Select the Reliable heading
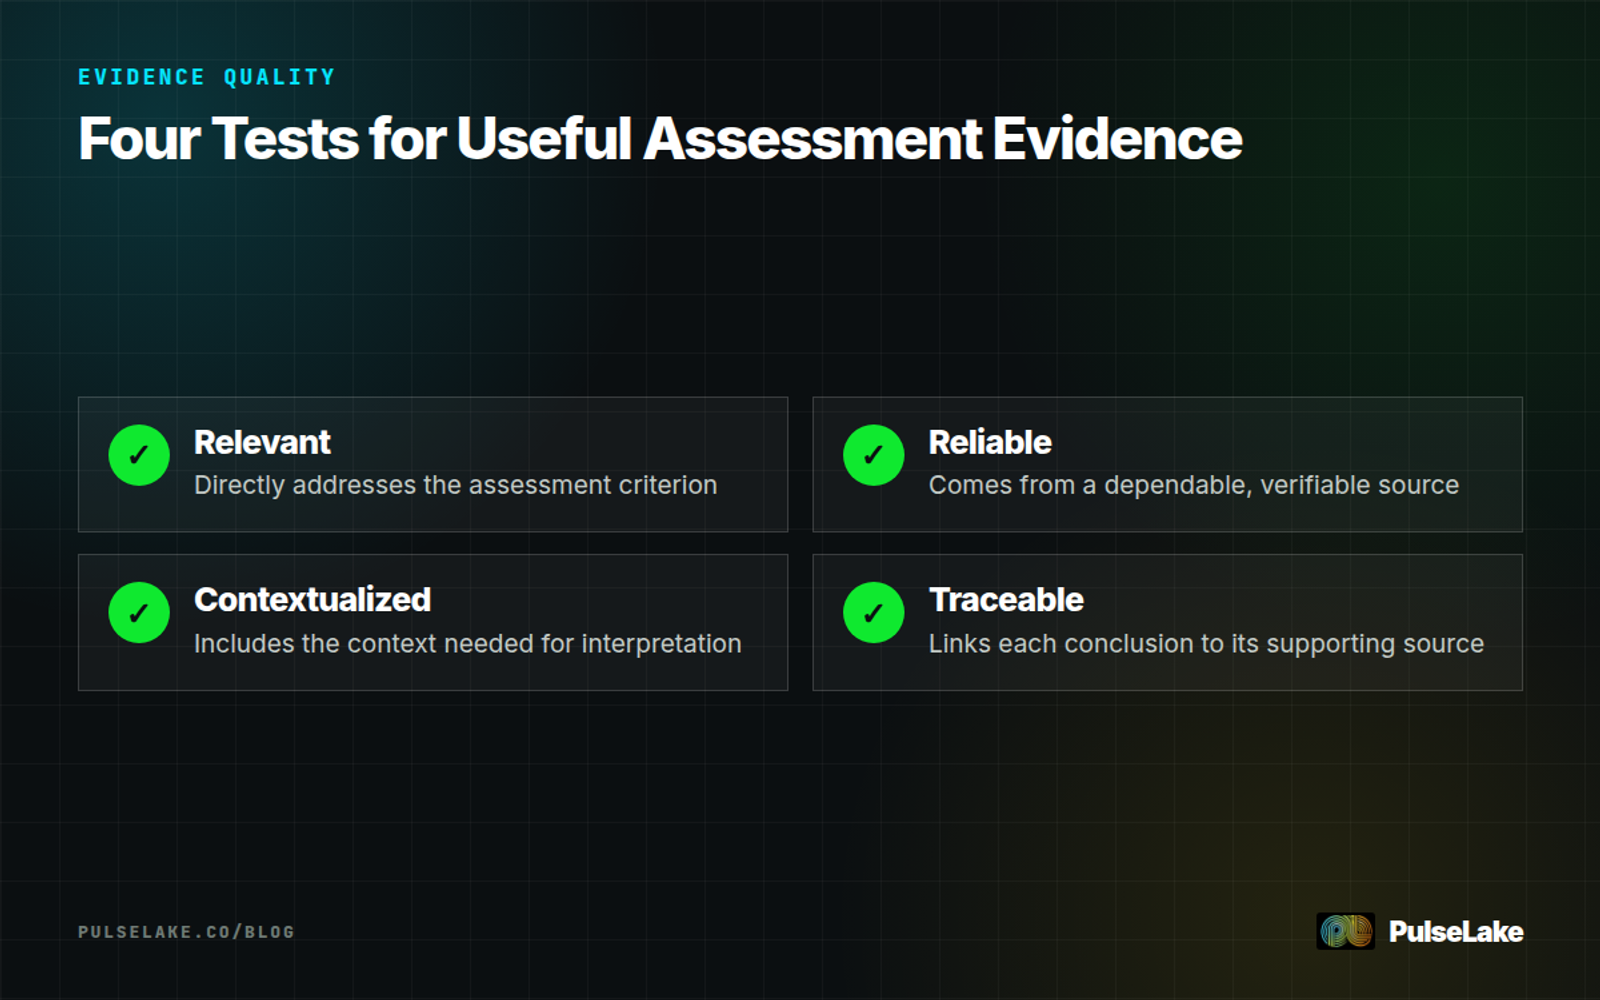The height and width of the screenshot is (1000, 1600). (x=990, y=442)
